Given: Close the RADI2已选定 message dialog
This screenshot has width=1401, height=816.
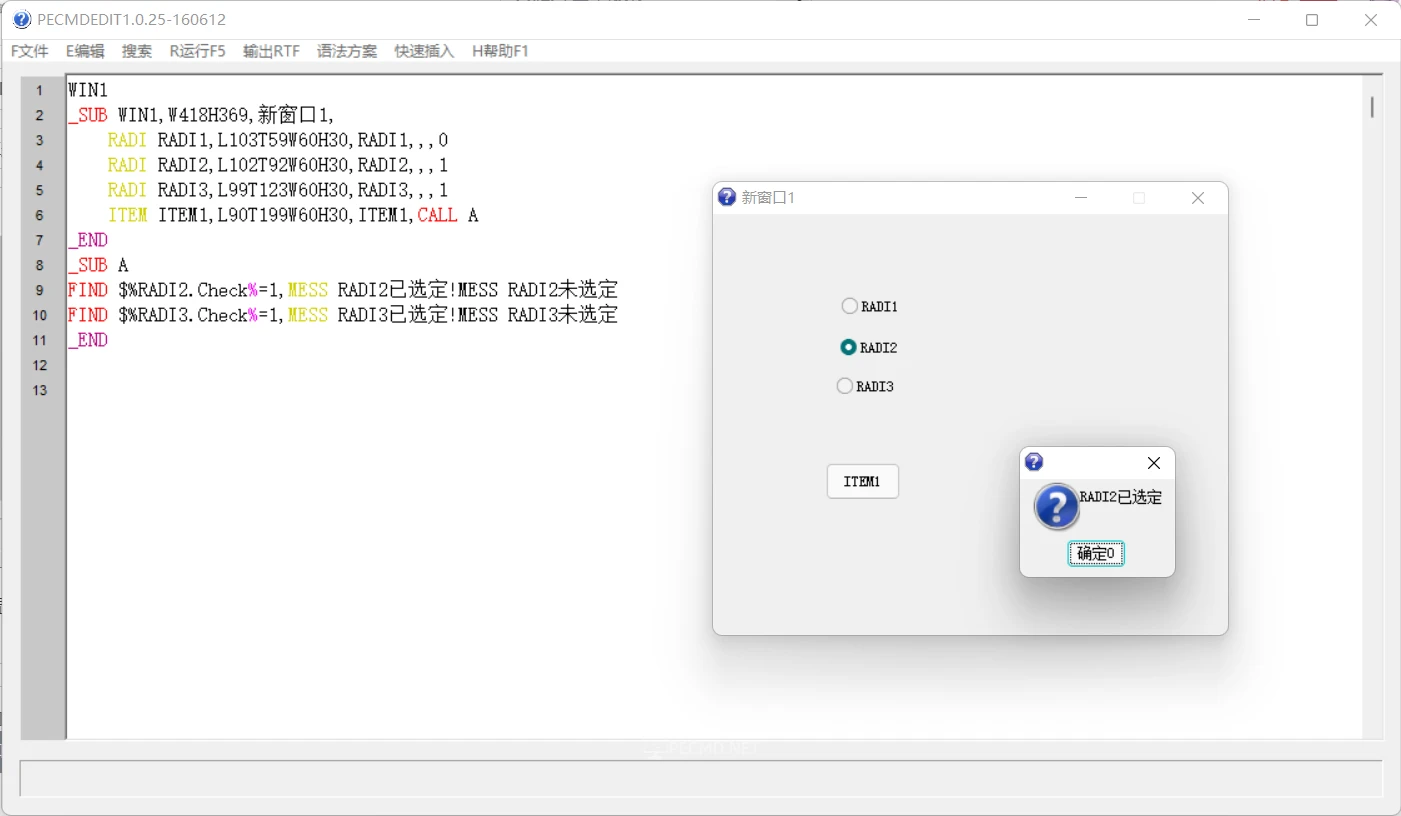Looking at the screenshot, I should coord(1154,463).
